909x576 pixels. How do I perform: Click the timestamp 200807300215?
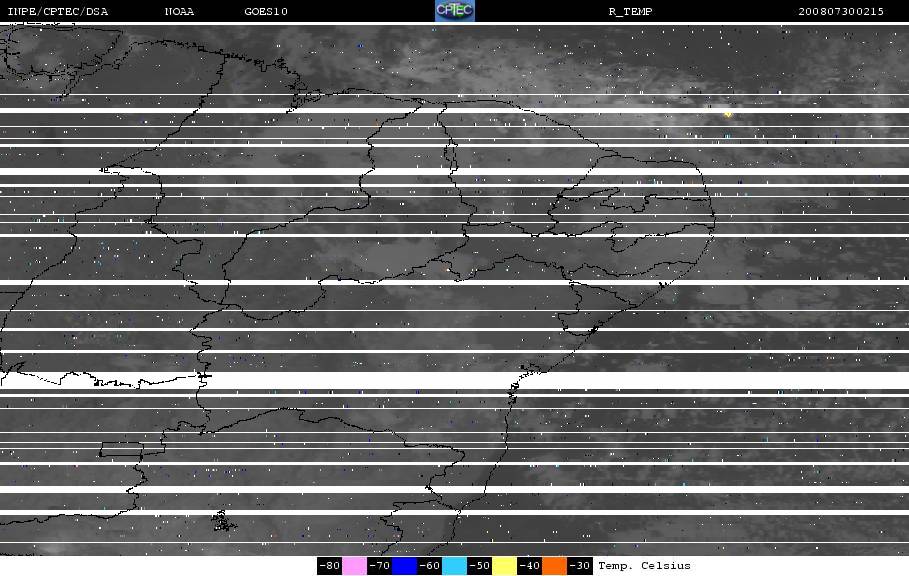pyautogui.click(x=841, y=12)
